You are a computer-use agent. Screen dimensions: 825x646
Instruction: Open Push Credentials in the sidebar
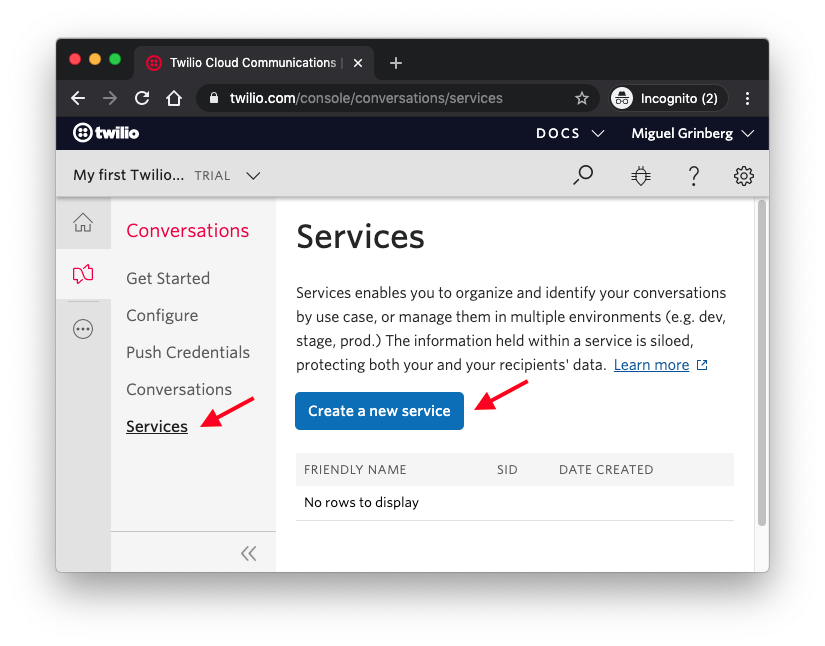[x=188, y=352]
